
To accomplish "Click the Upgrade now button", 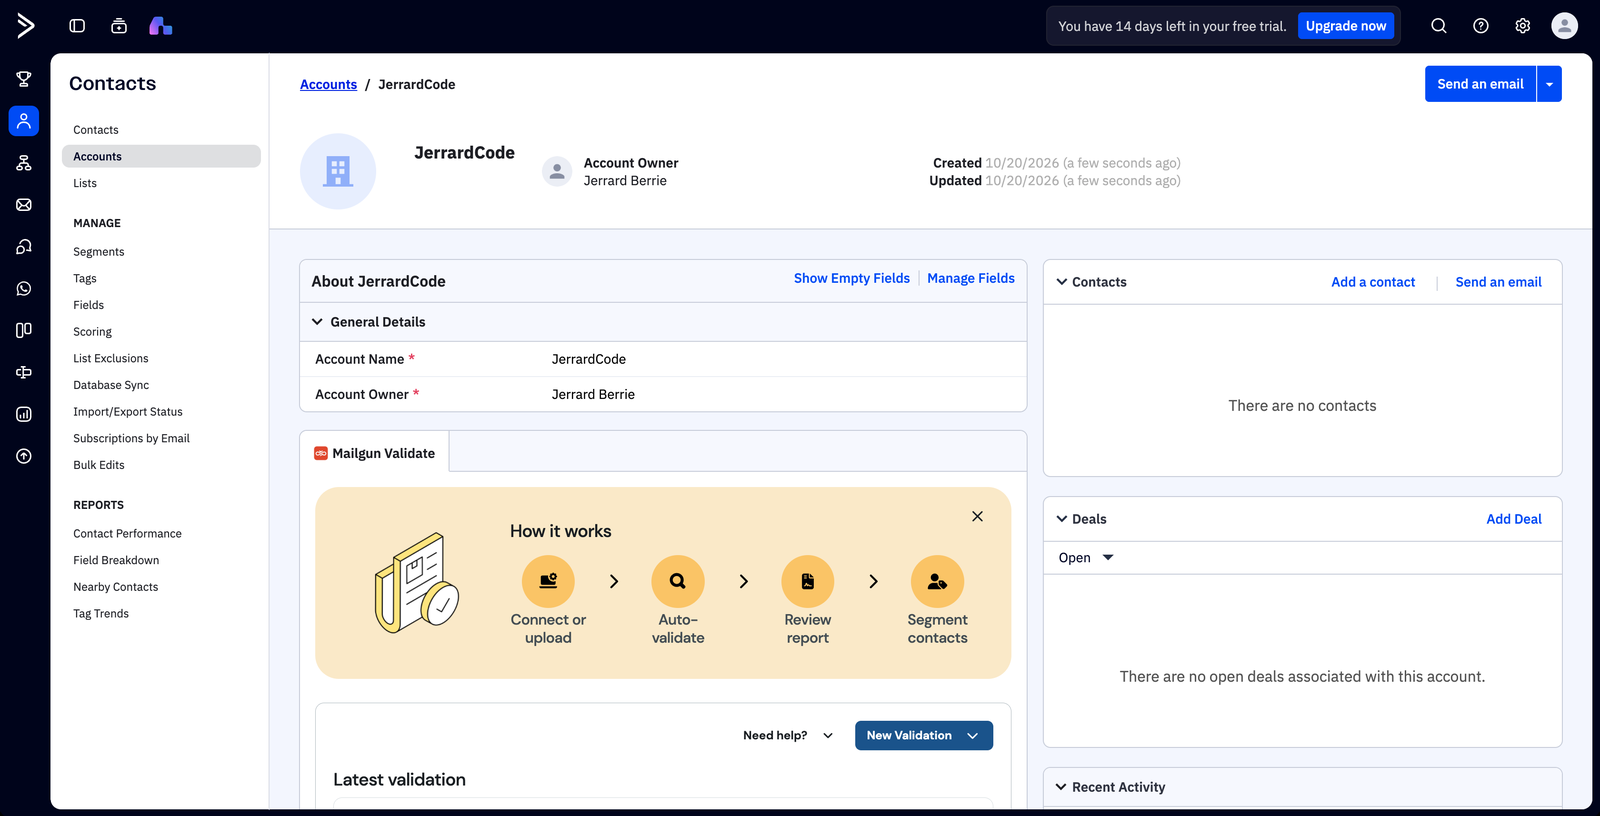I will (1346, 26).
